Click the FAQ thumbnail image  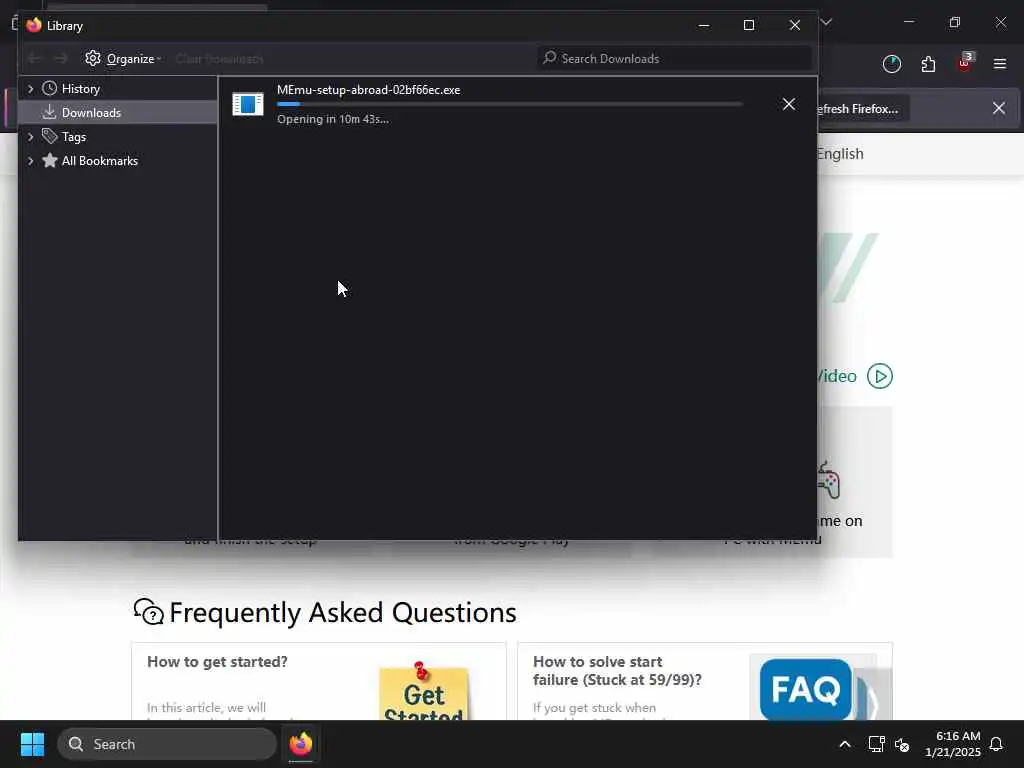pos(807,689)
